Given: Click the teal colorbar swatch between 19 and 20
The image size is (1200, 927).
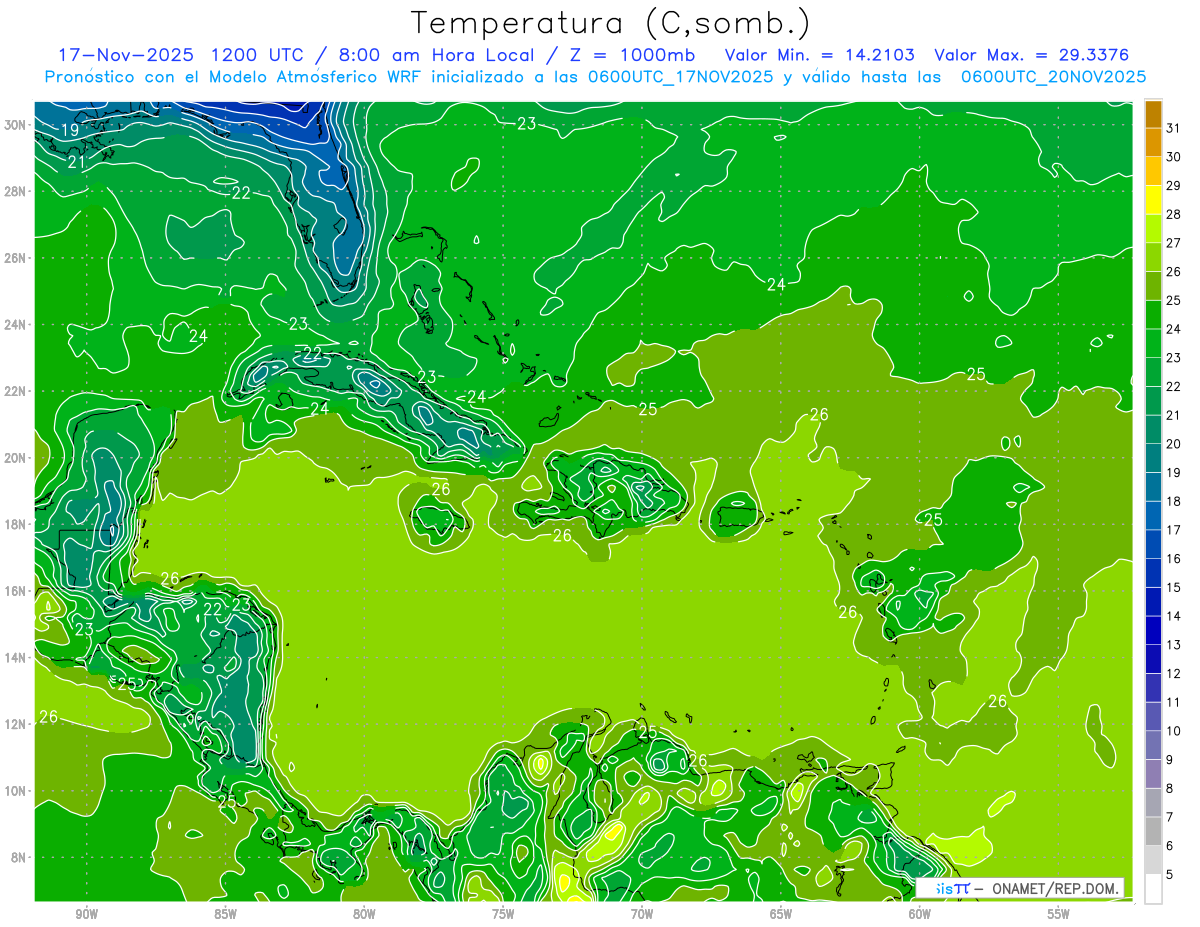Looking at the screenshot, I should 1153,459.
